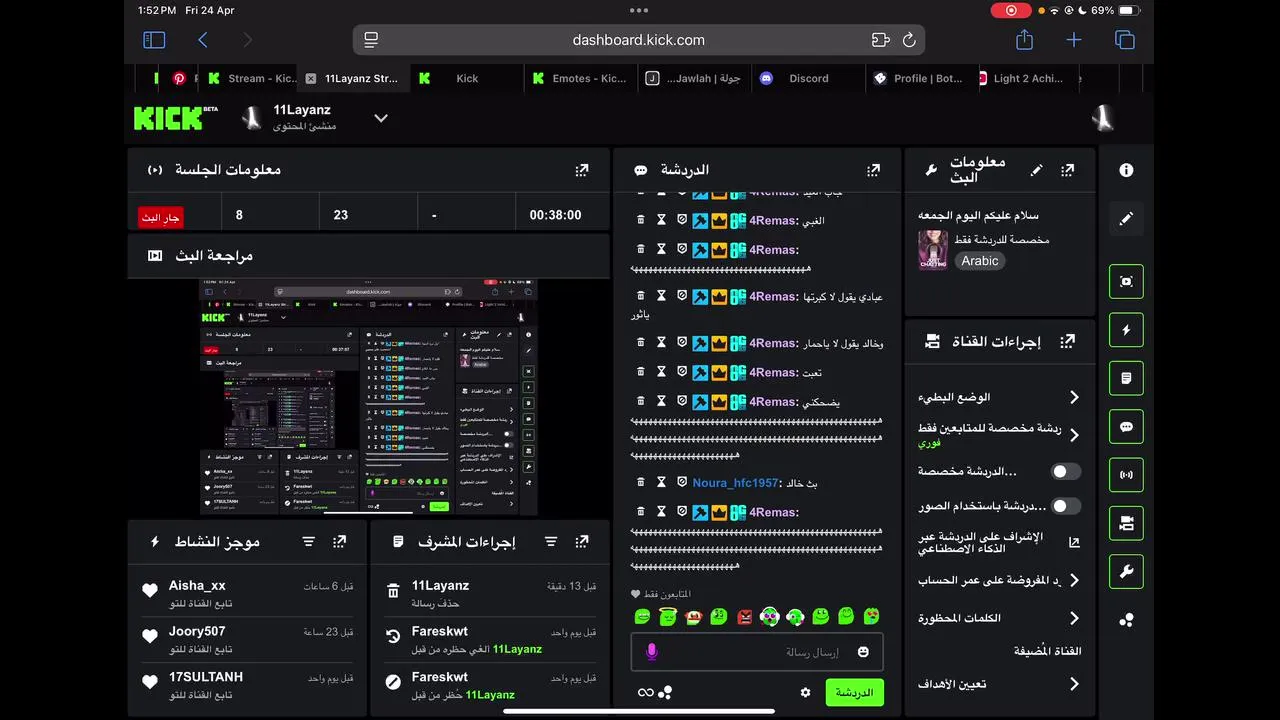Expand the الوضع البطيء slow mode option
This screenshot has height=720, width=1280.
coord(1074,397)
